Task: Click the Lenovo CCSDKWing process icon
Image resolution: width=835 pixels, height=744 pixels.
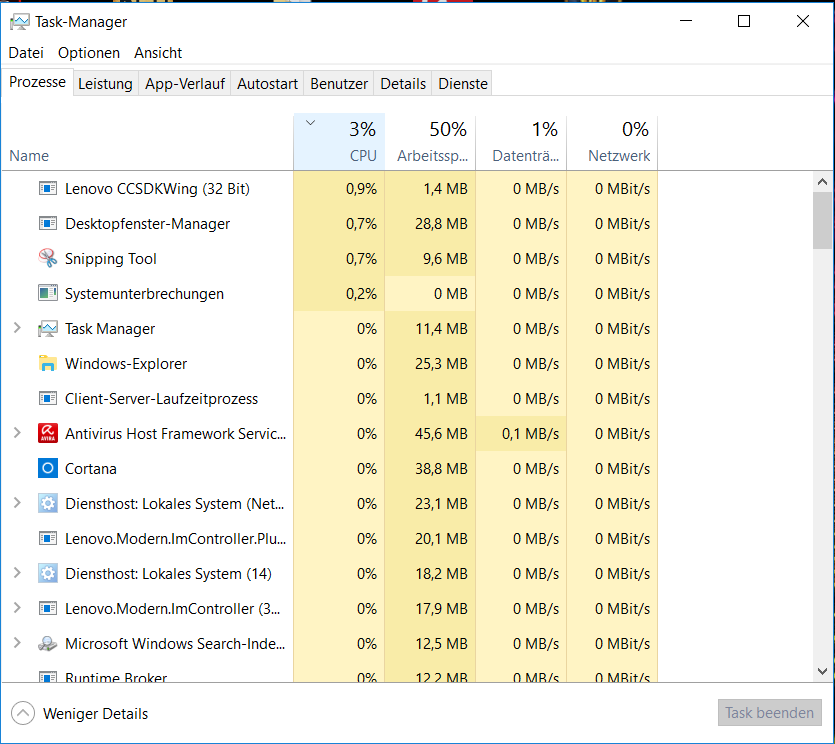Action: click(x=48, y=189)
